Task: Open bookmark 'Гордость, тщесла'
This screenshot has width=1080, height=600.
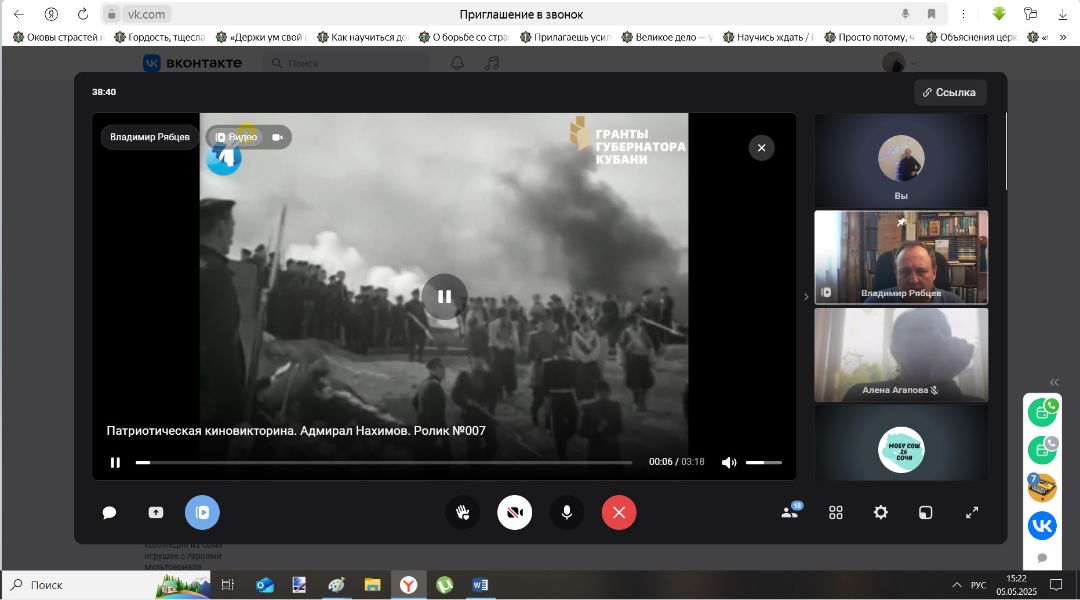Action: [x=159, y=37]
